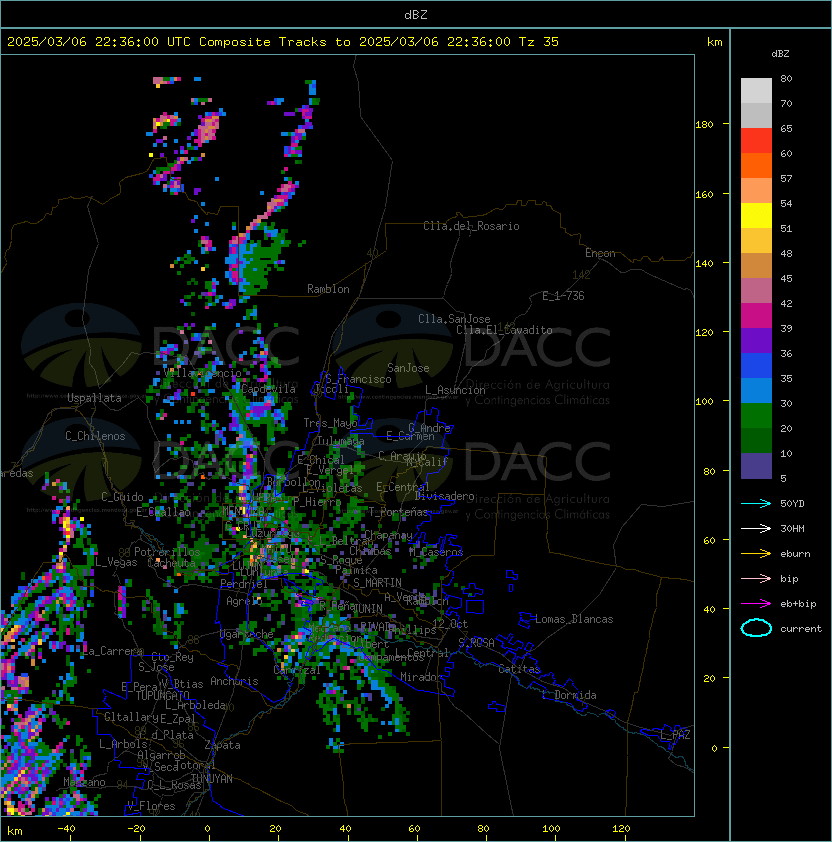Click the 'Zapata' map label

tap(222, 745)
